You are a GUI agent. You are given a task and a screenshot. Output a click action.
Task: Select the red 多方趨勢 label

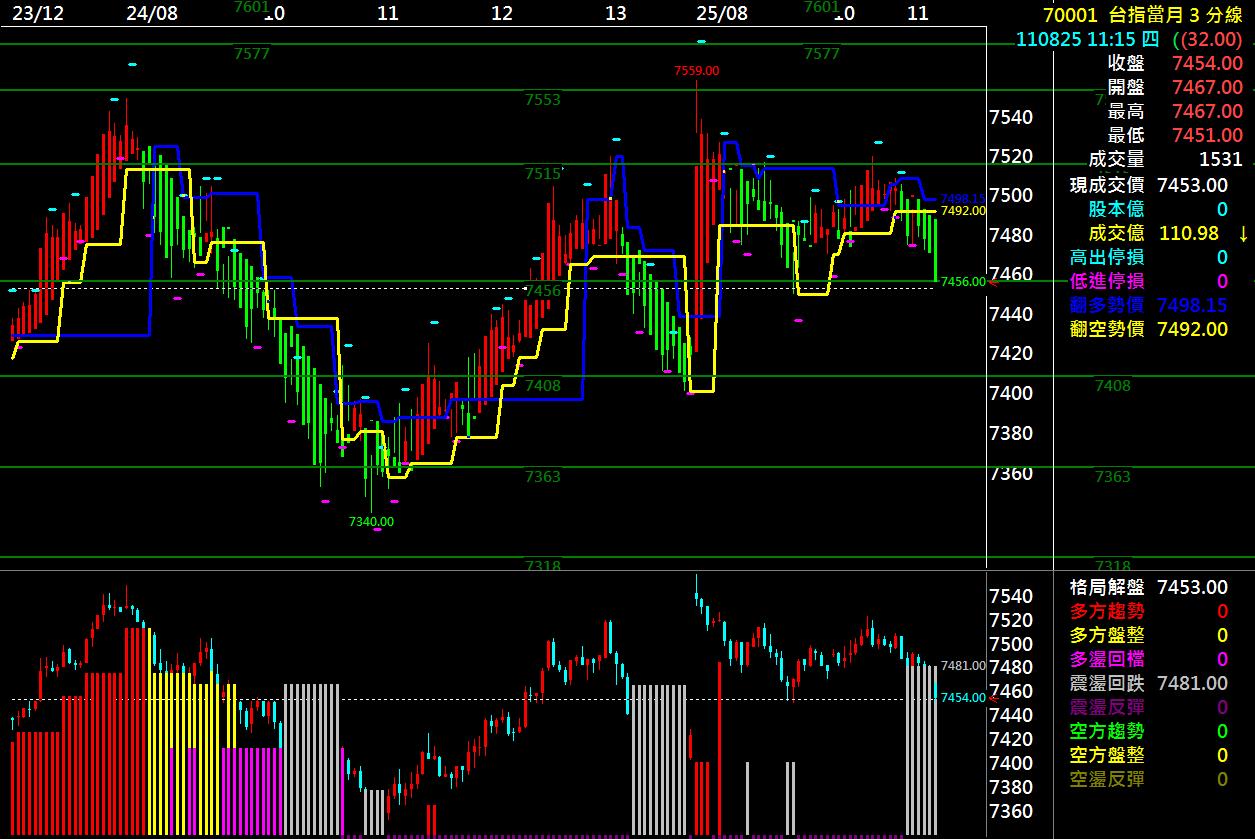tap(1107, 611)
